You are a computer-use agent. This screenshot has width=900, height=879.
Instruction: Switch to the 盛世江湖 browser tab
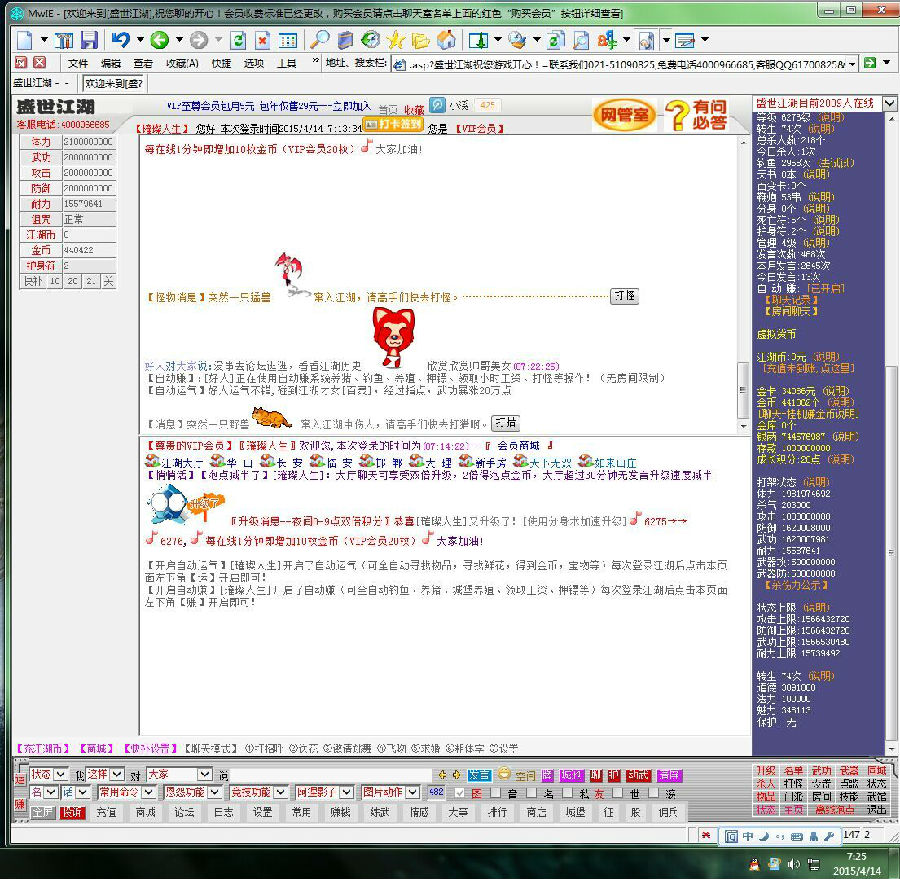pyautogui.click(x=41, y=83)
